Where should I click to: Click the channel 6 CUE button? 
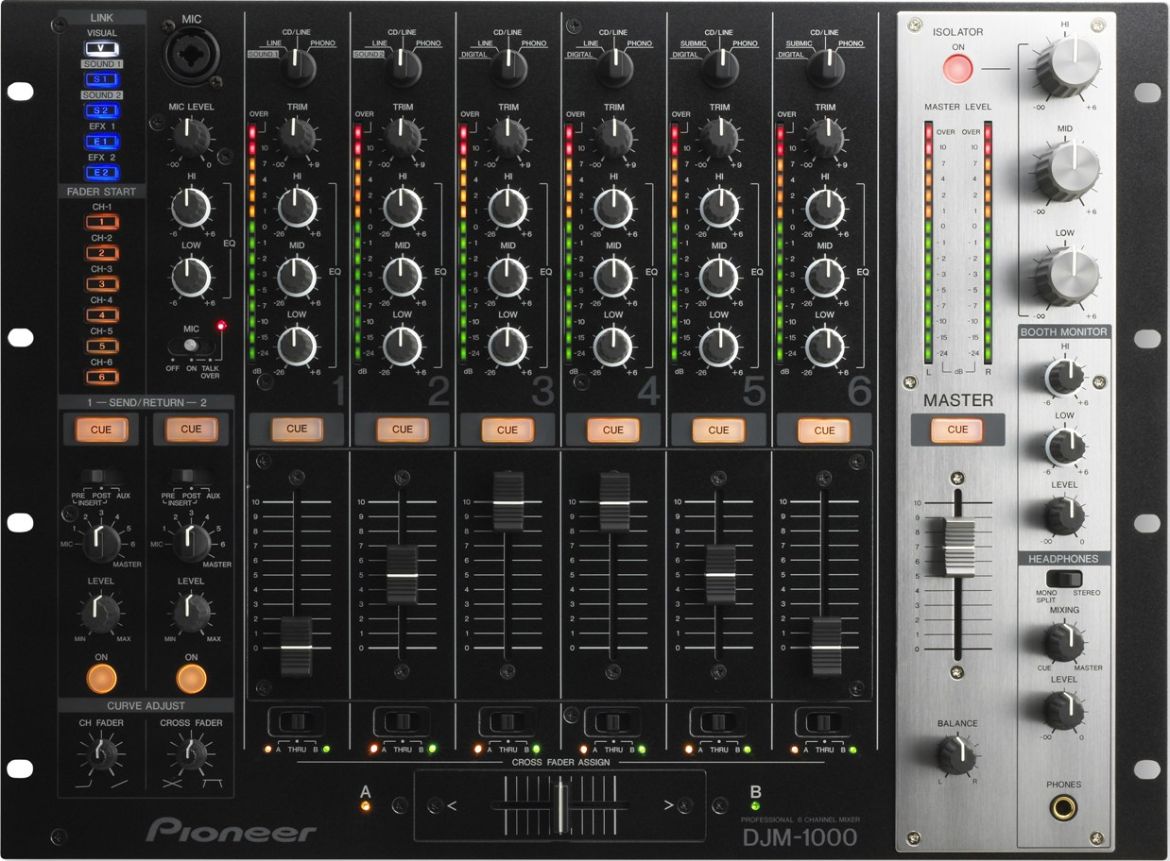coord(824,430)
